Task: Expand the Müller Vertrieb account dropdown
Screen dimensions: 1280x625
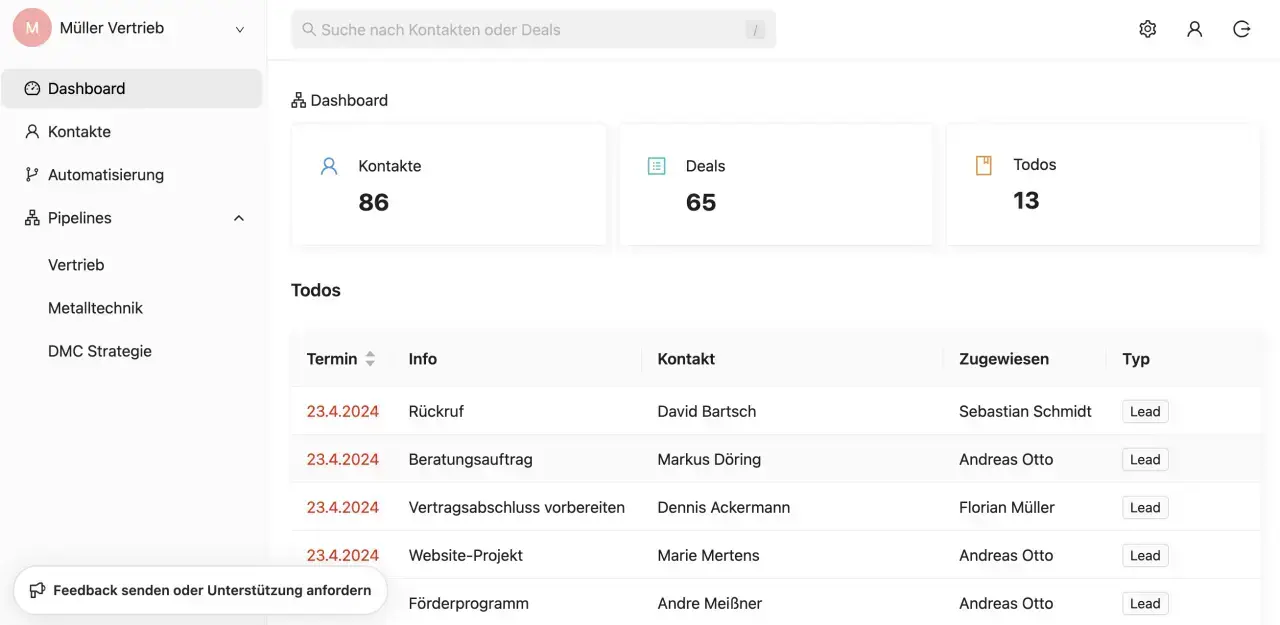Action: (x=240, y=29)
